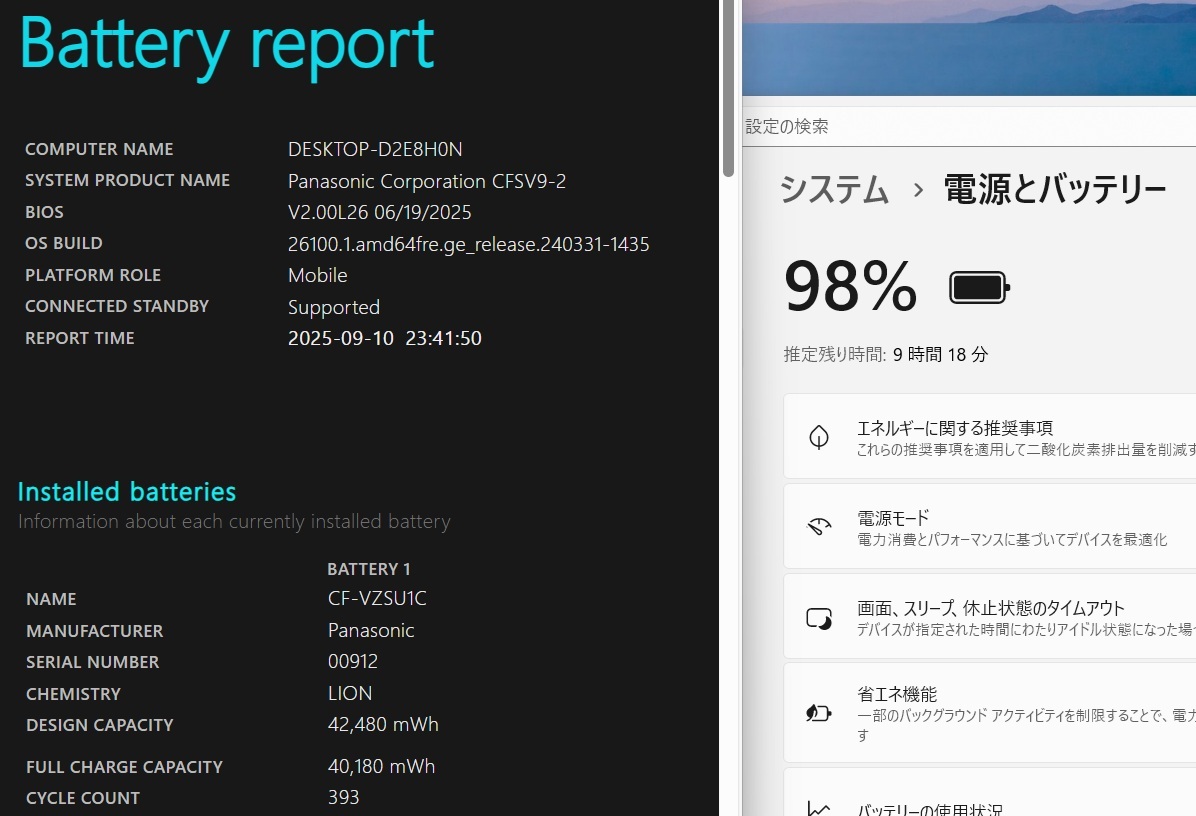
Task: Click the battery usage chart icon
Action: coord(818,808)
